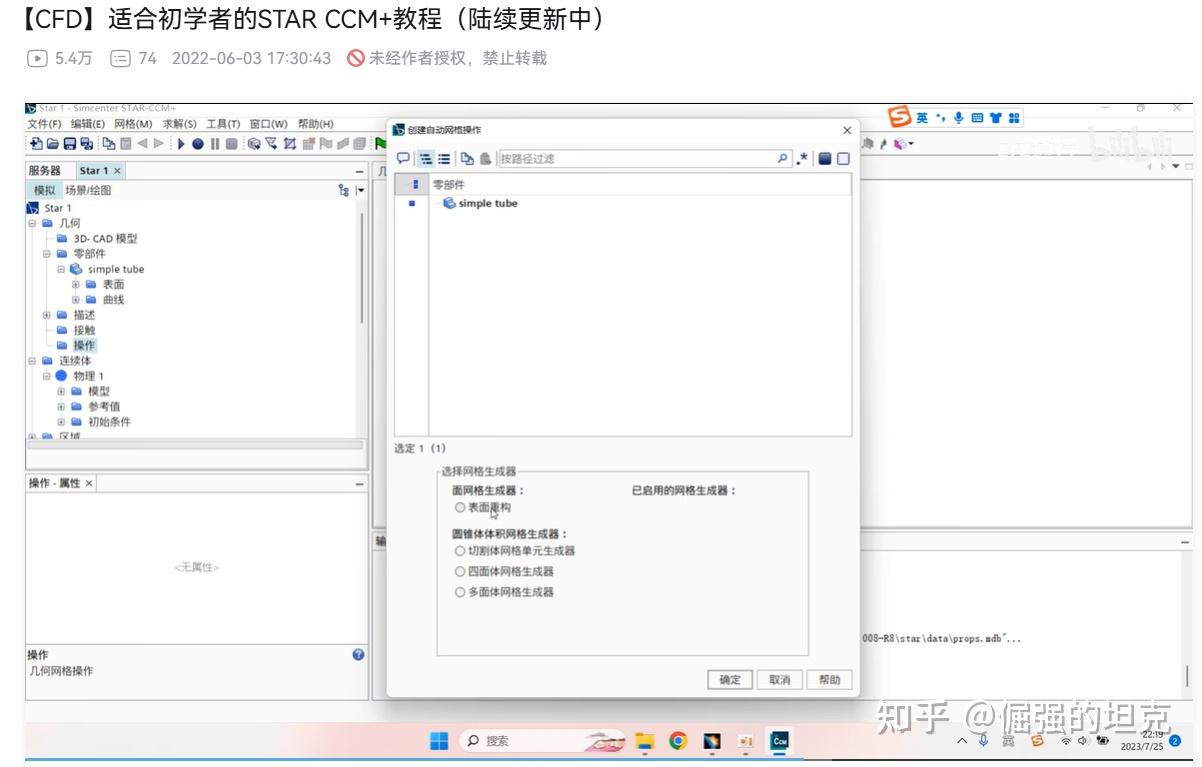Click the tree hierarchy icon in the simulation panel
This screenshot has height=767, width=1202.
pyautogui.click(x=344, y=190)
